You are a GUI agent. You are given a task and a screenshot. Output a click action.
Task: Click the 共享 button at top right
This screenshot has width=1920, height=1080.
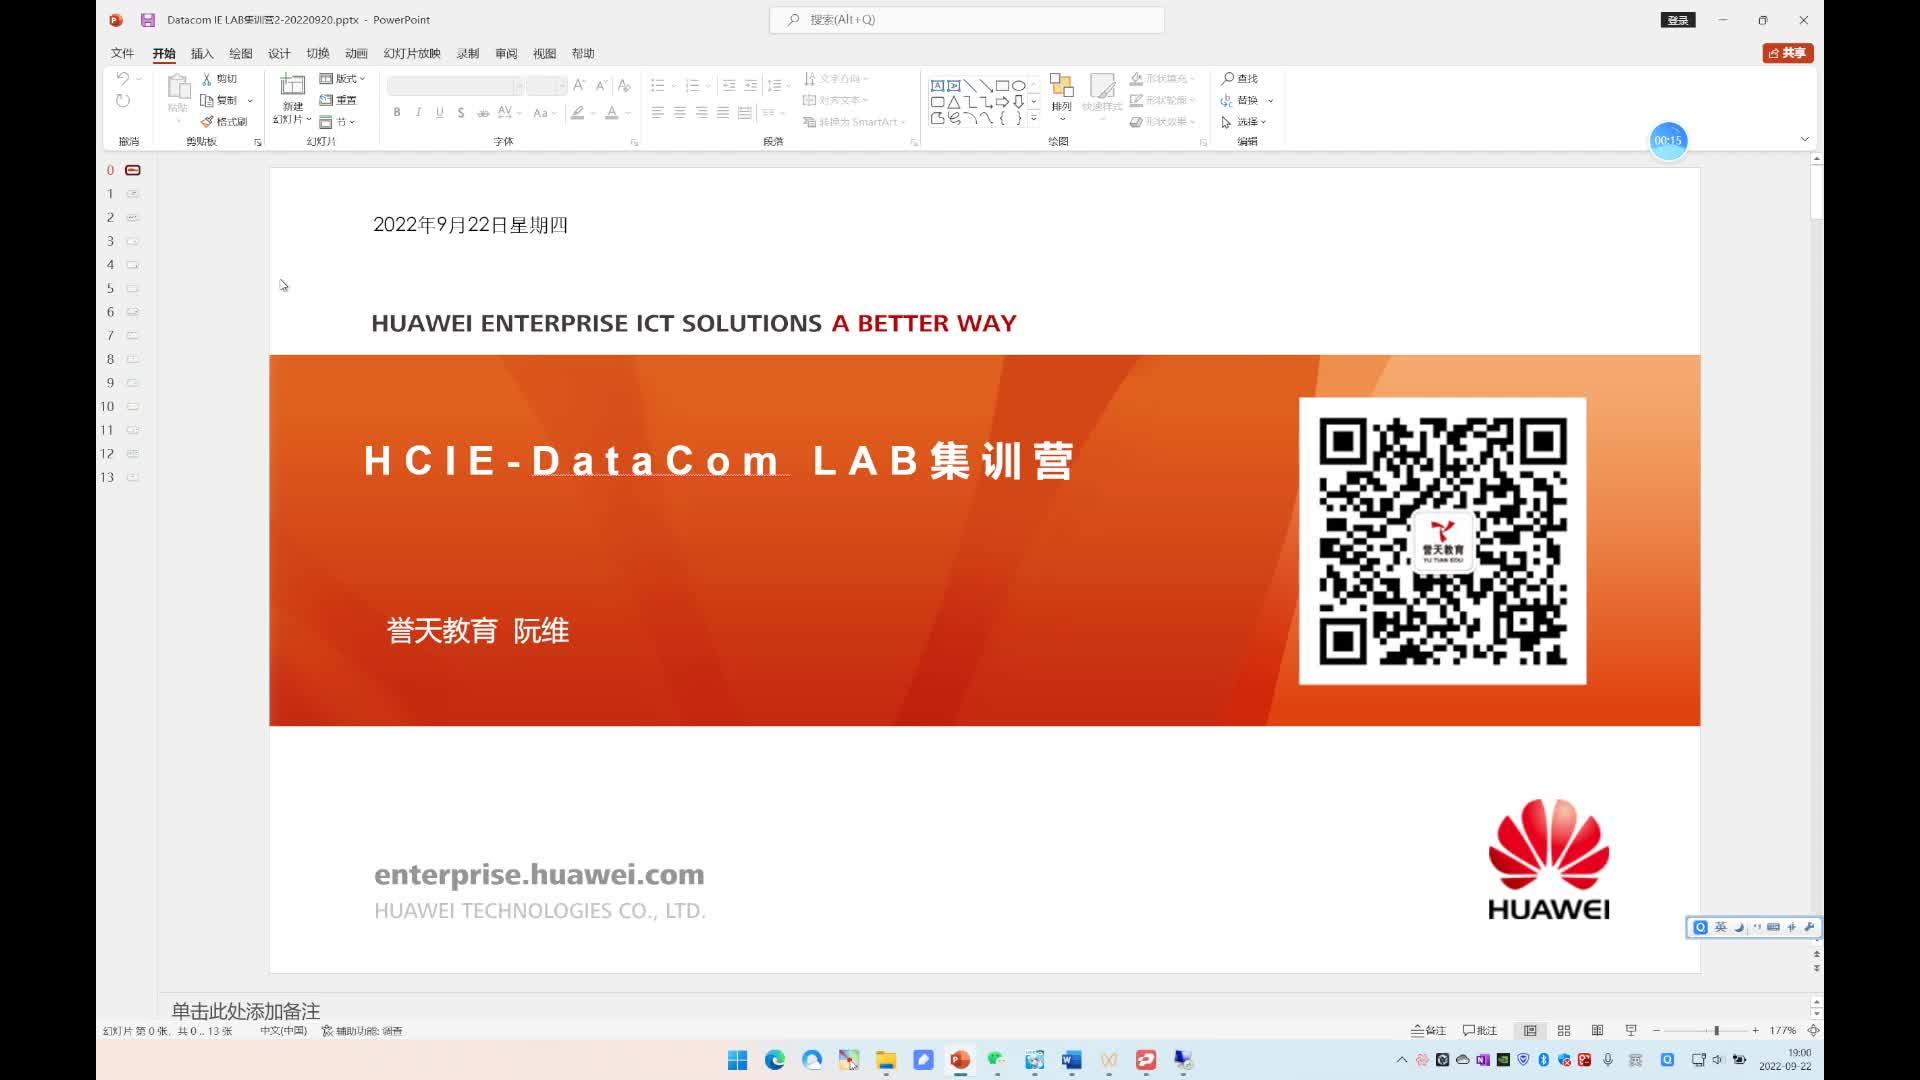point(1789,53)
